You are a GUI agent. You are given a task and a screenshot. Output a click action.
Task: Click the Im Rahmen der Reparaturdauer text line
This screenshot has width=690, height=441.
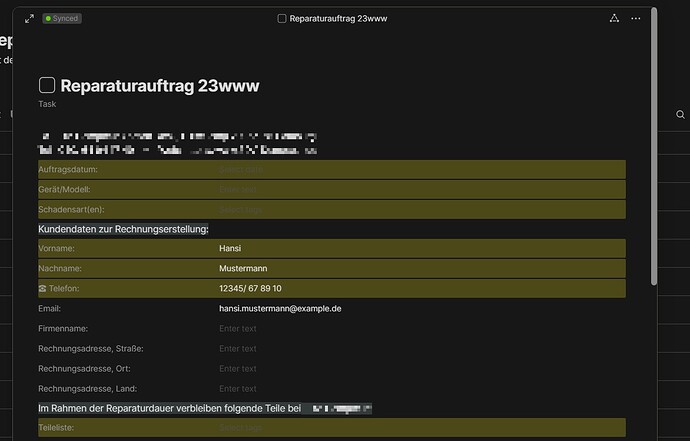point(169,408)
